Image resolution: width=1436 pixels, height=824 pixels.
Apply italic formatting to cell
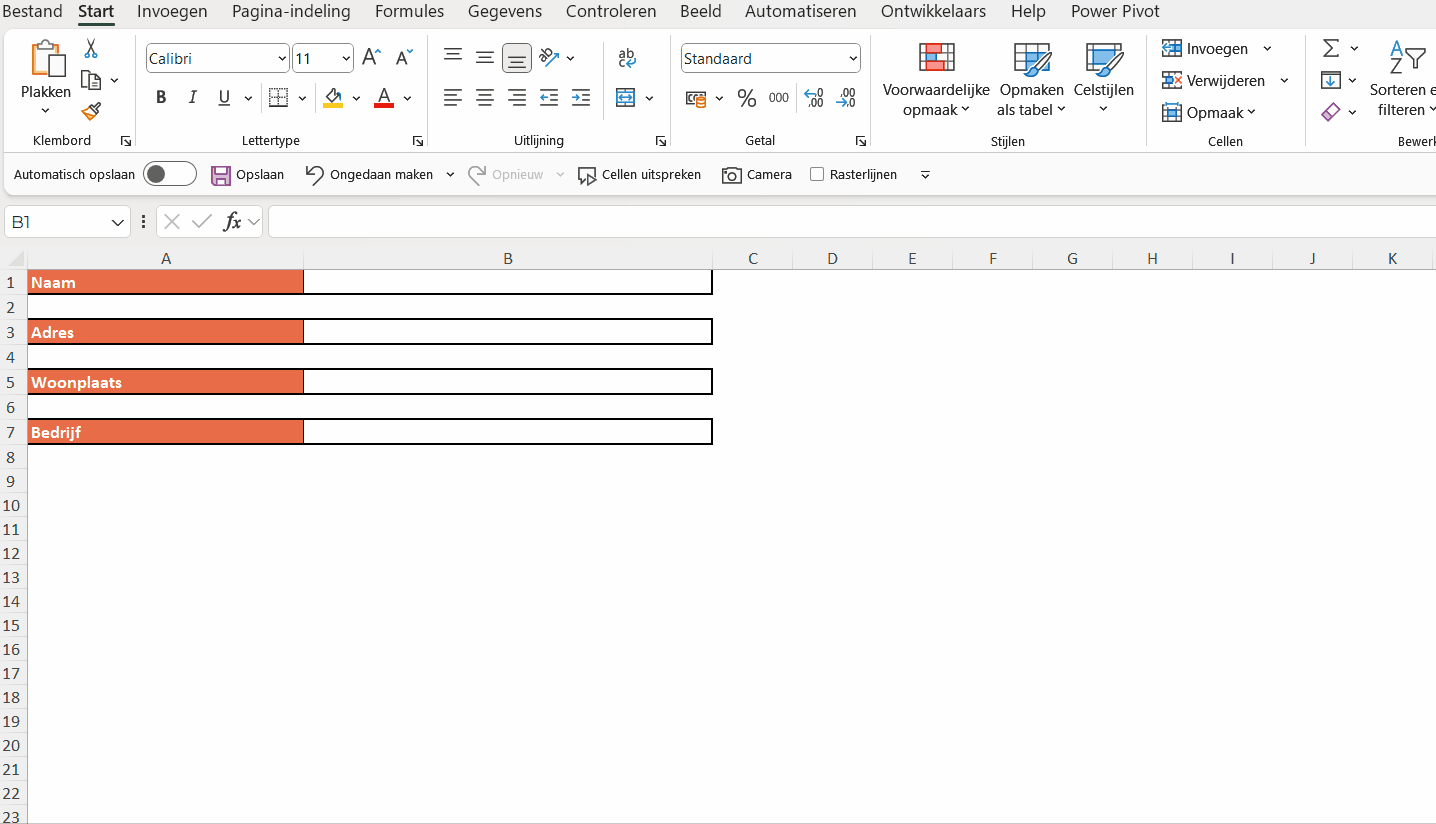point(193,97)
